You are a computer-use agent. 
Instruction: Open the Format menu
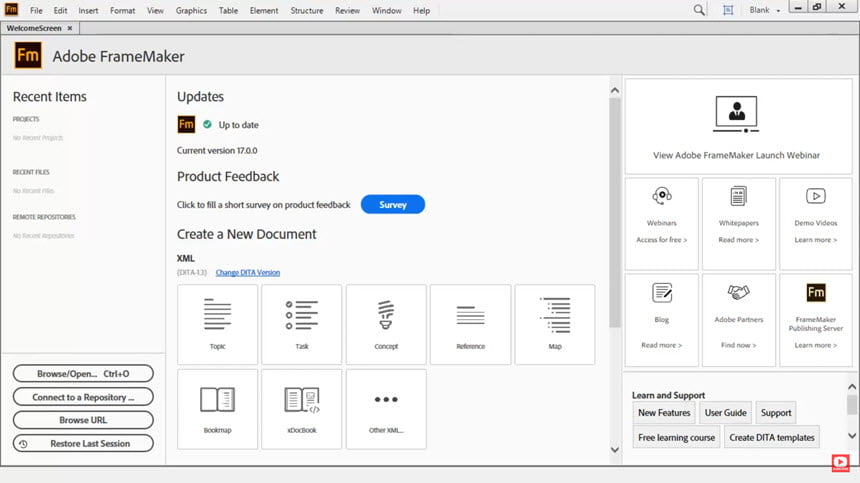click(122, 10)
